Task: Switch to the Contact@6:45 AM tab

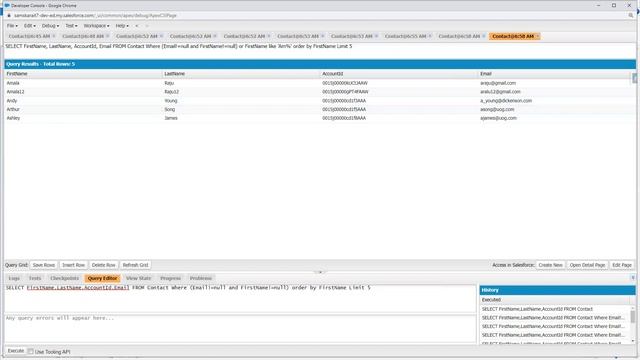Action: pos(29,36)
